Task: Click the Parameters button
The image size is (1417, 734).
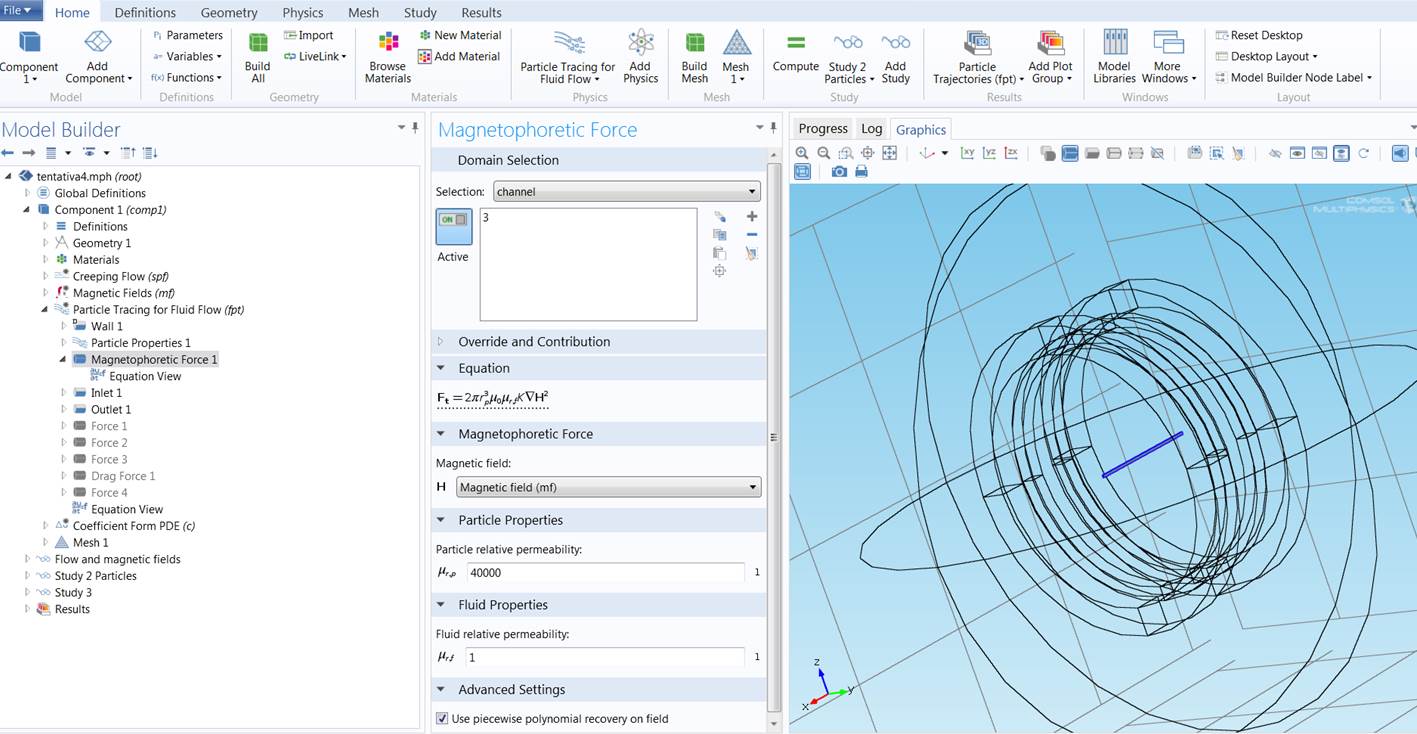Action: click(x=187, y=35)
